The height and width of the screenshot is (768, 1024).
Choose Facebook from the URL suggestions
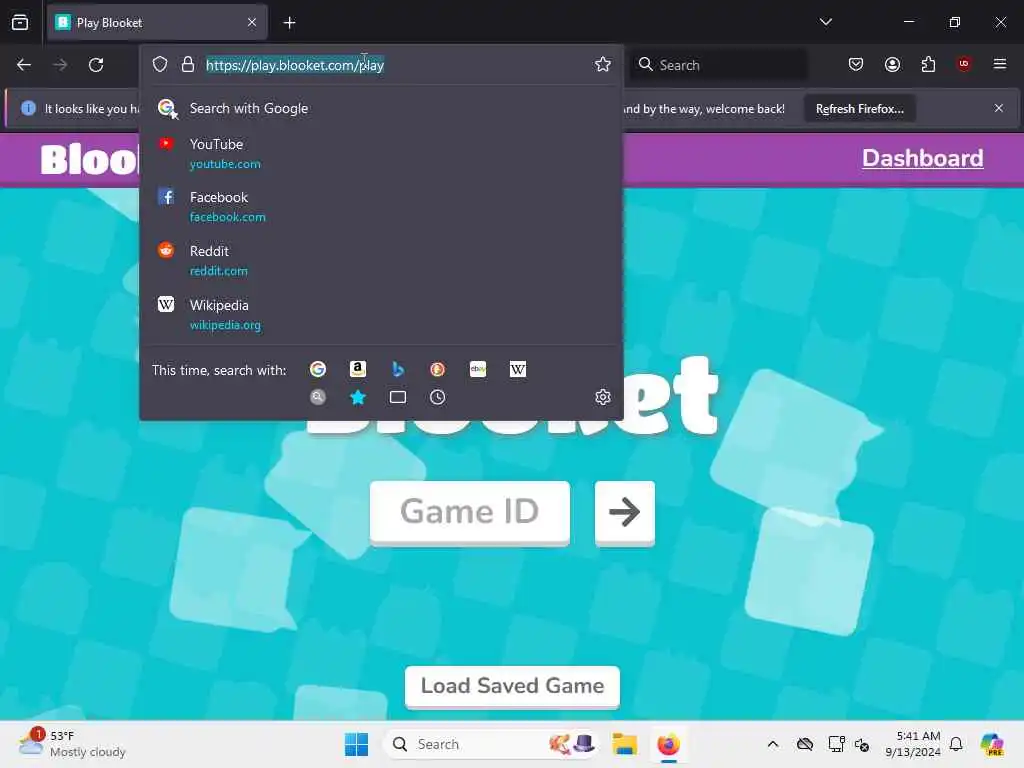[381, 206]
